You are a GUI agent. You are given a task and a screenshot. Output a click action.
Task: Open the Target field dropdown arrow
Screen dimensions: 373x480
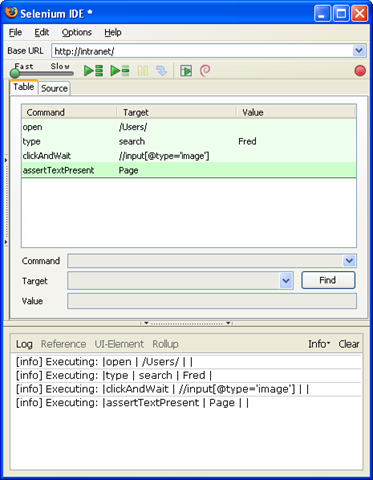(286, 281)
